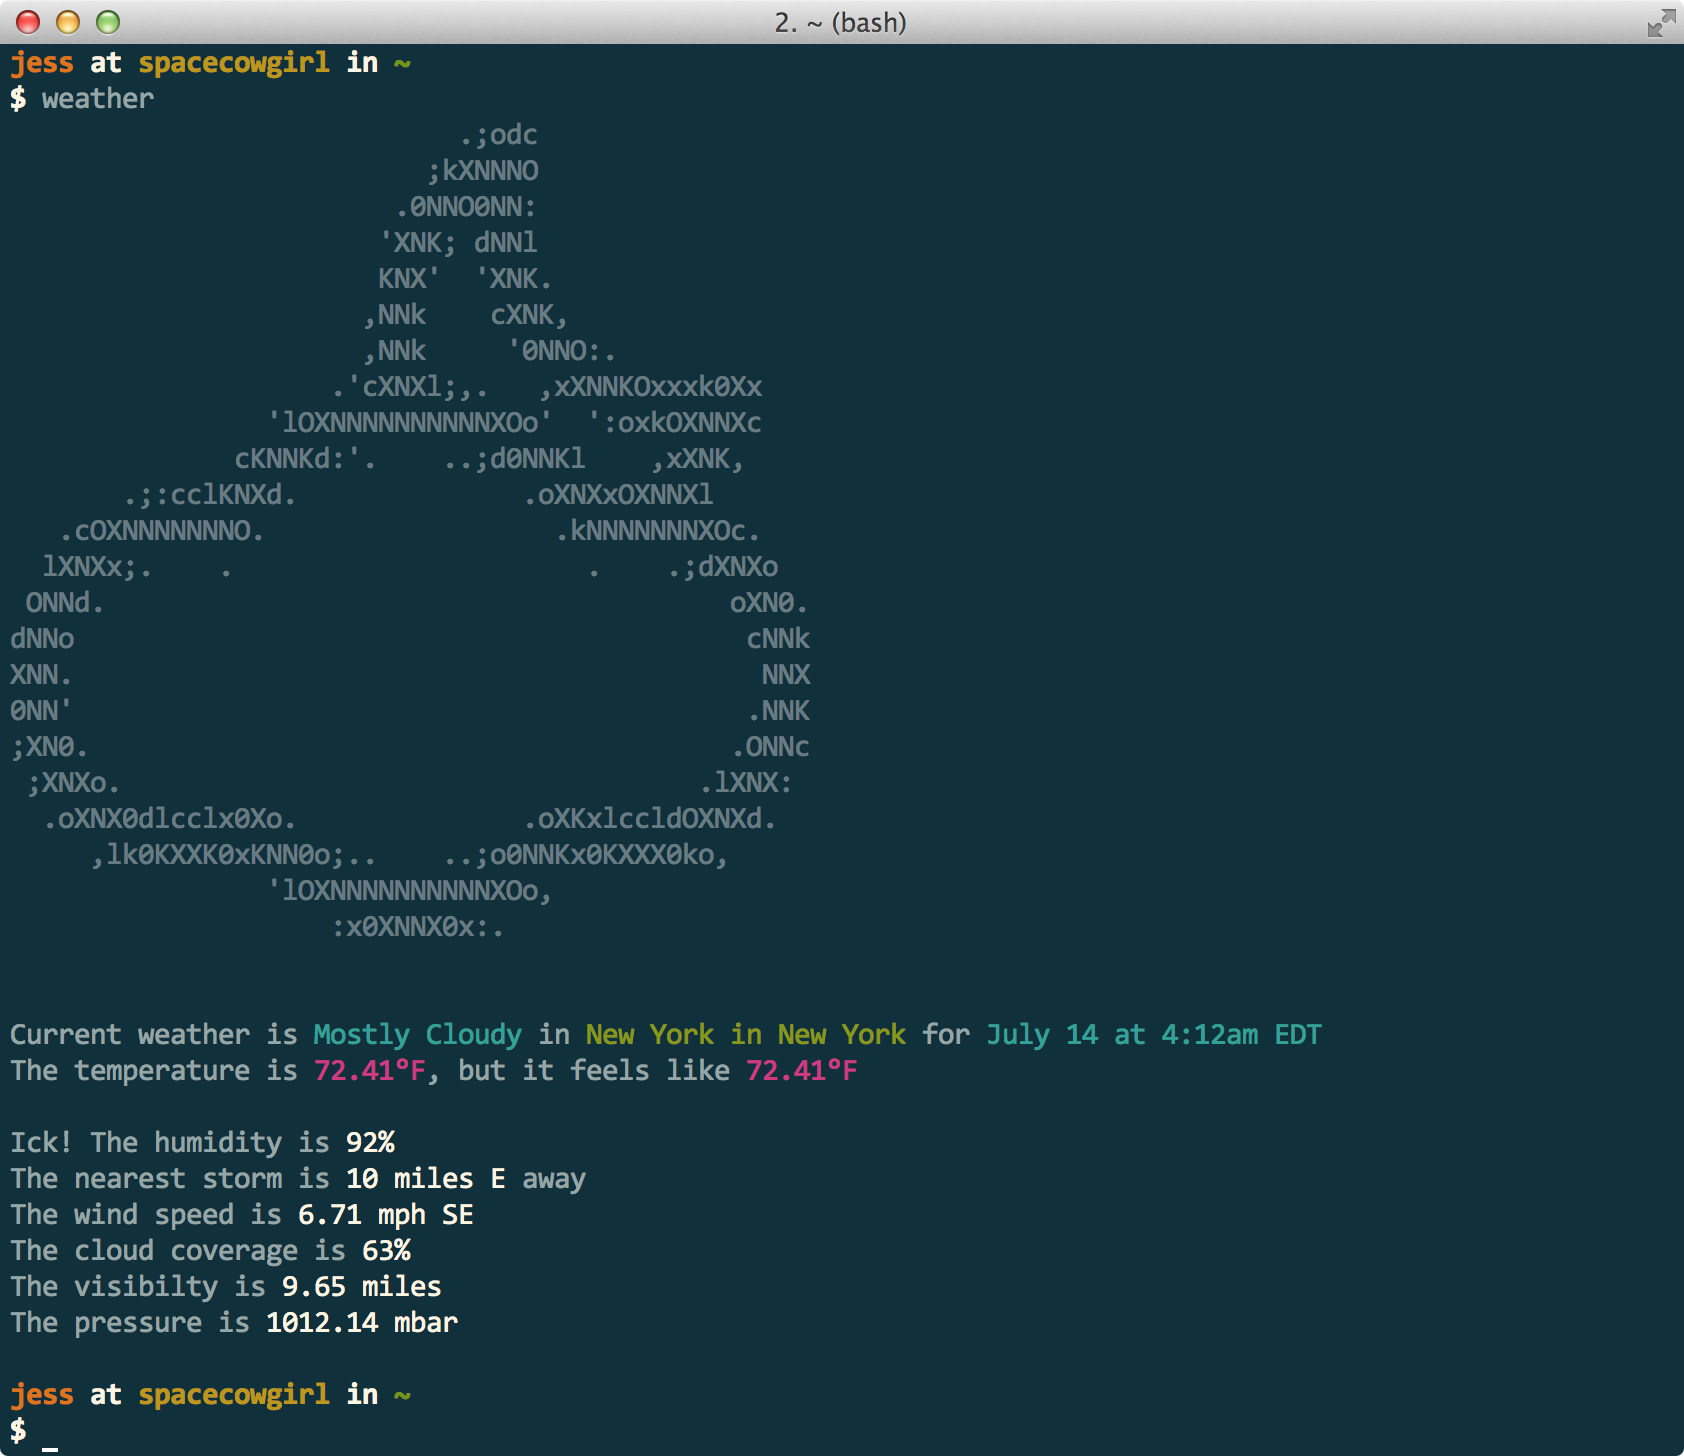Click 'spacecowgirl' hostname in the bottom prompt
This screenshot has height=1456, width=1684.
click(234, 1395)
